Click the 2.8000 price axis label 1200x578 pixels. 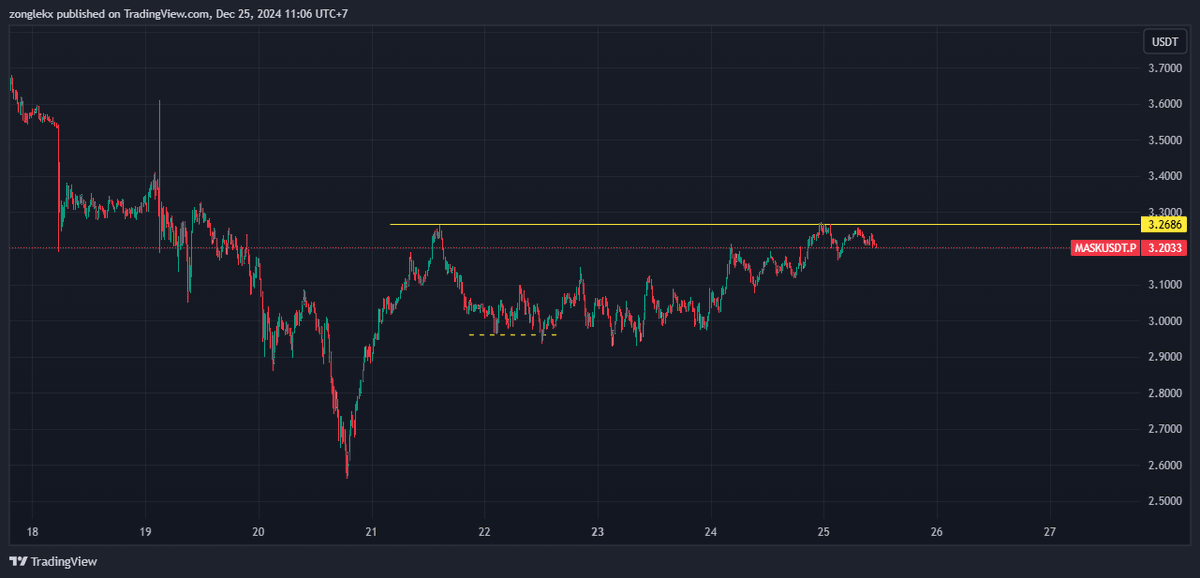coord(1165,393)
